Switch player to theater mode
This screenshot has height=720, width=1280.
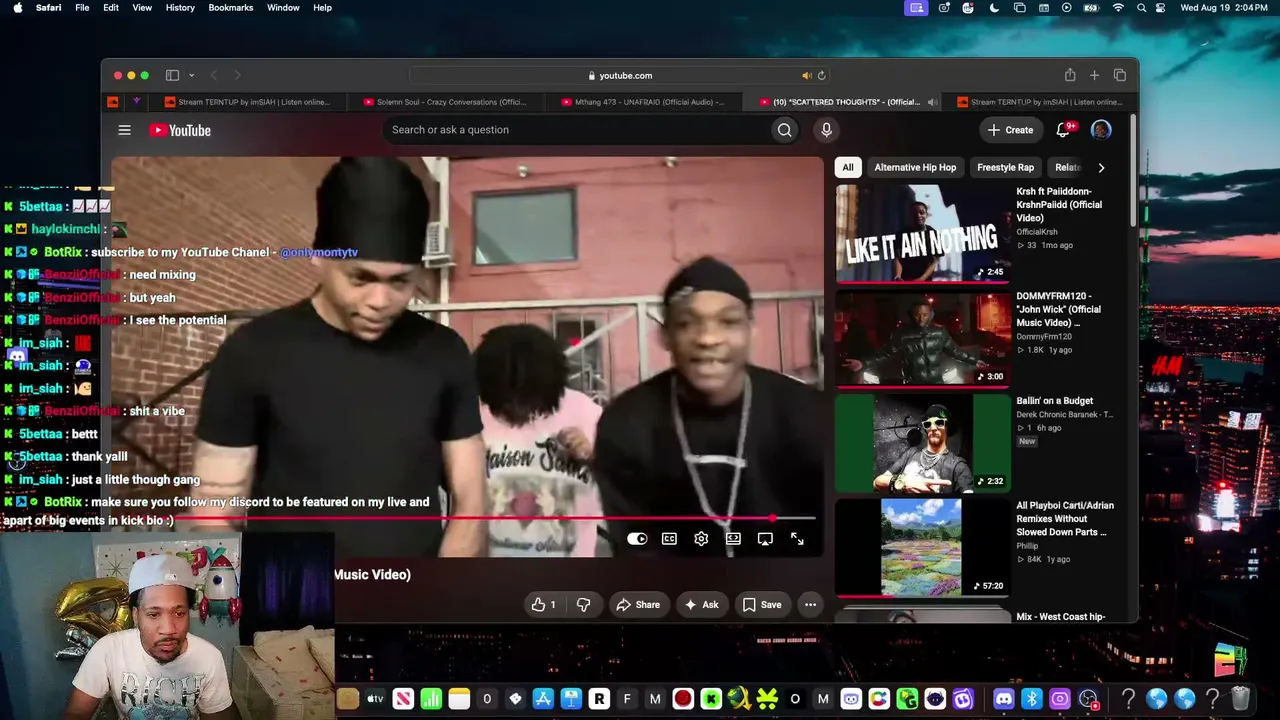(x=733, y=538)
